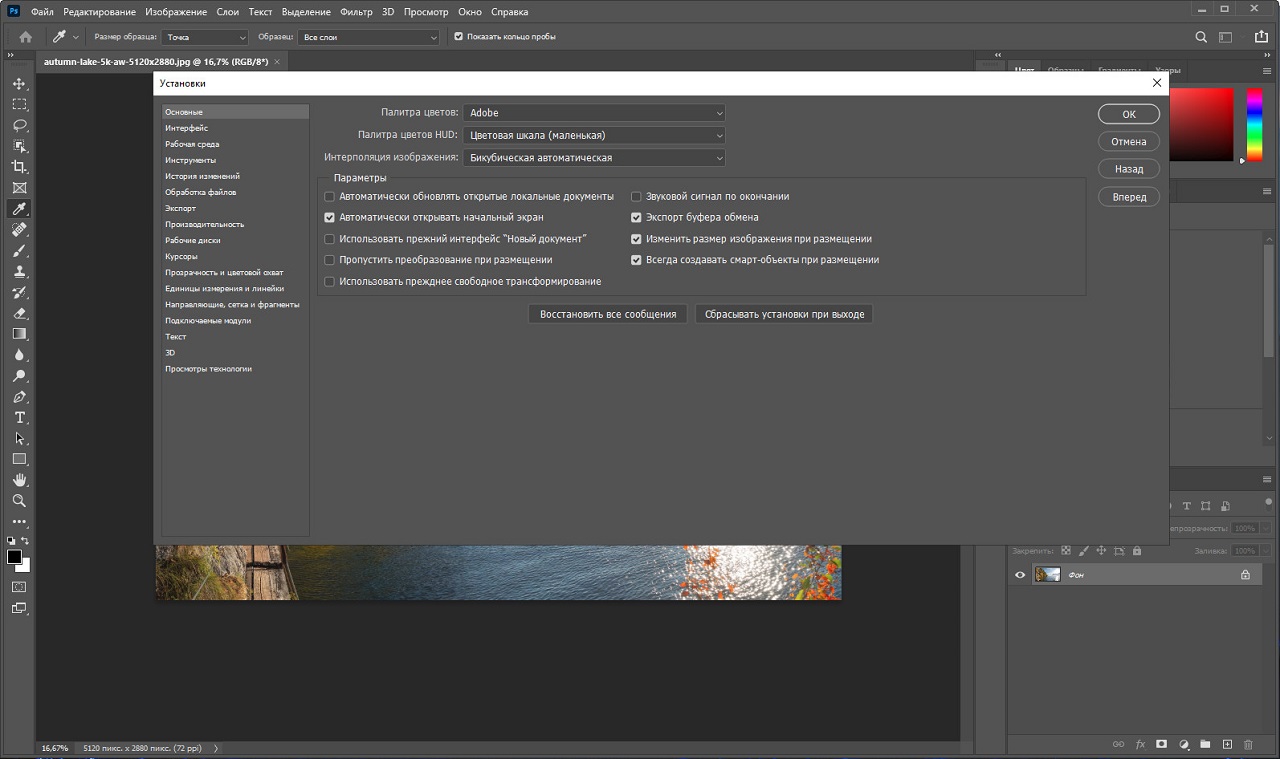Open the "Палитра цветов HUD" dropdown
The width and height of the screenshot is (1280, 759).
[x=594, y=135]
